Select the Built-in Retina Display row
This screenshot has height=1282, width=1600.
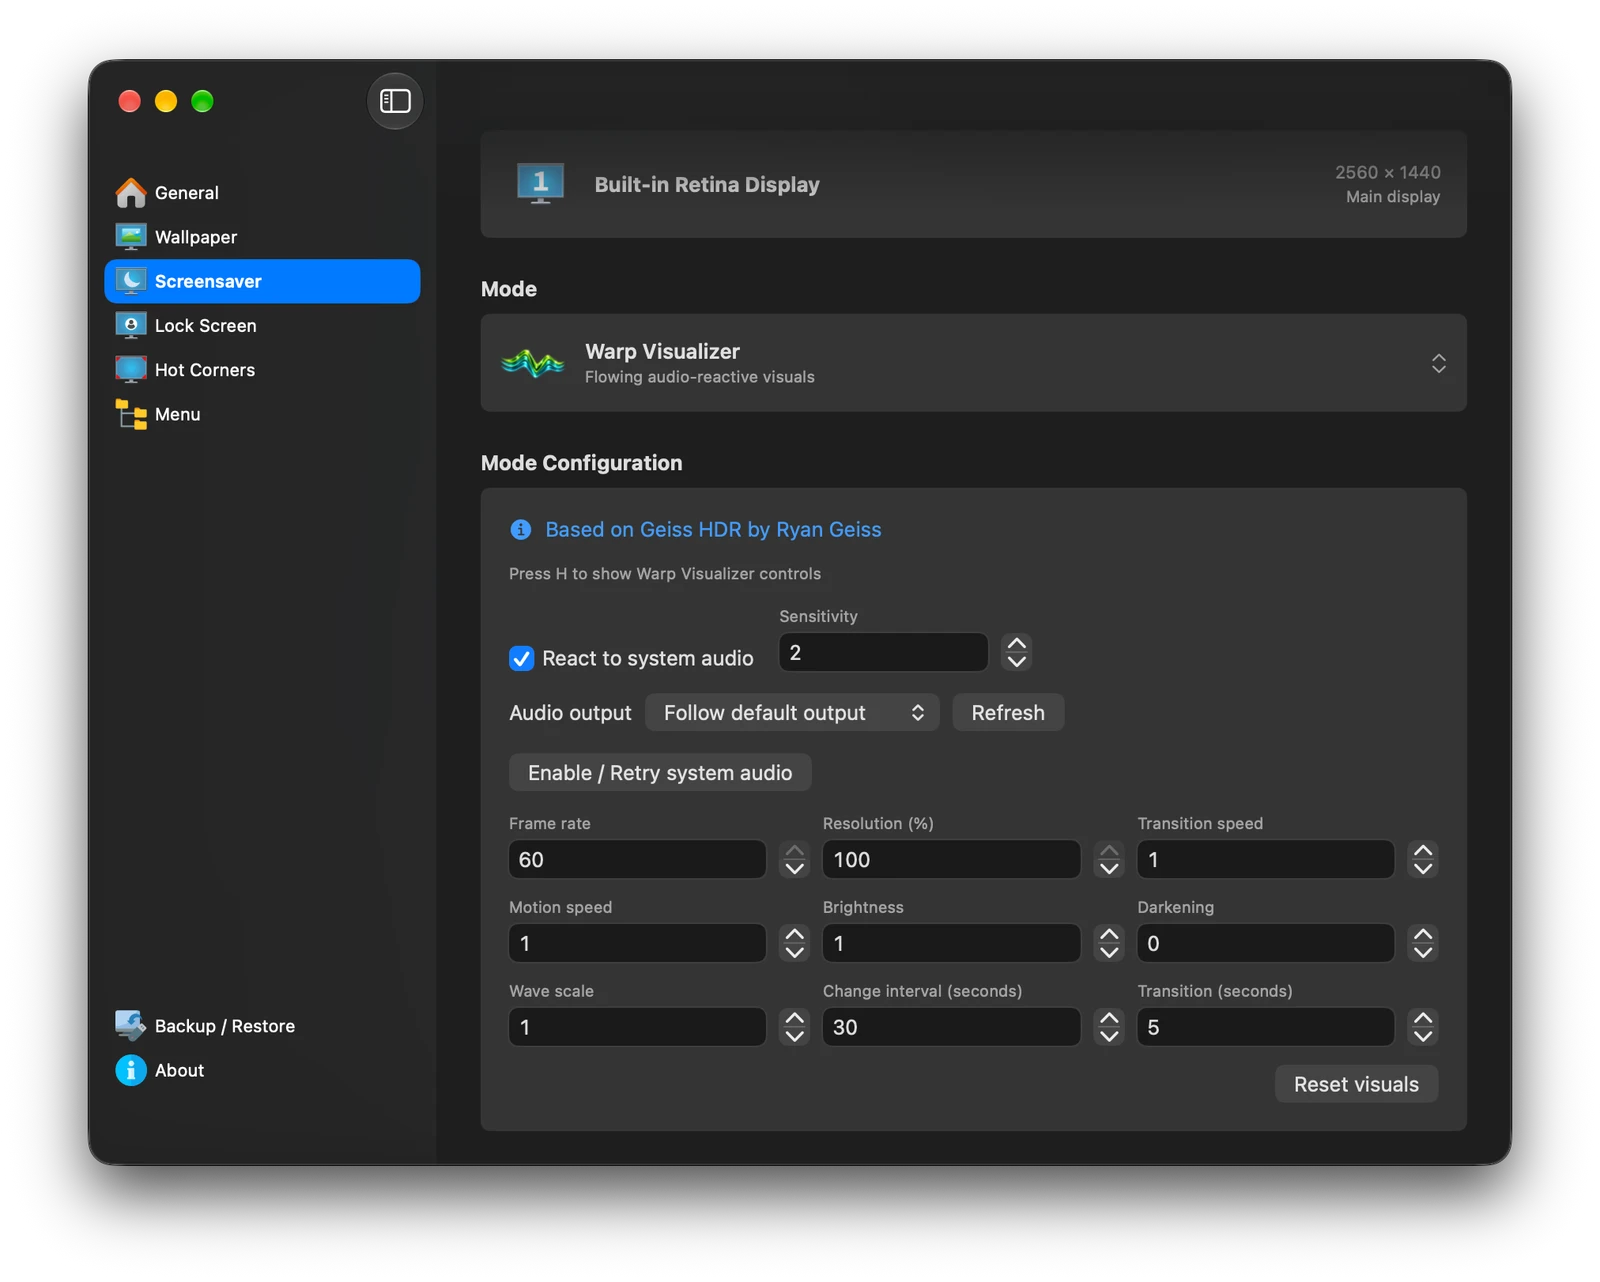[x=973, y=184]
